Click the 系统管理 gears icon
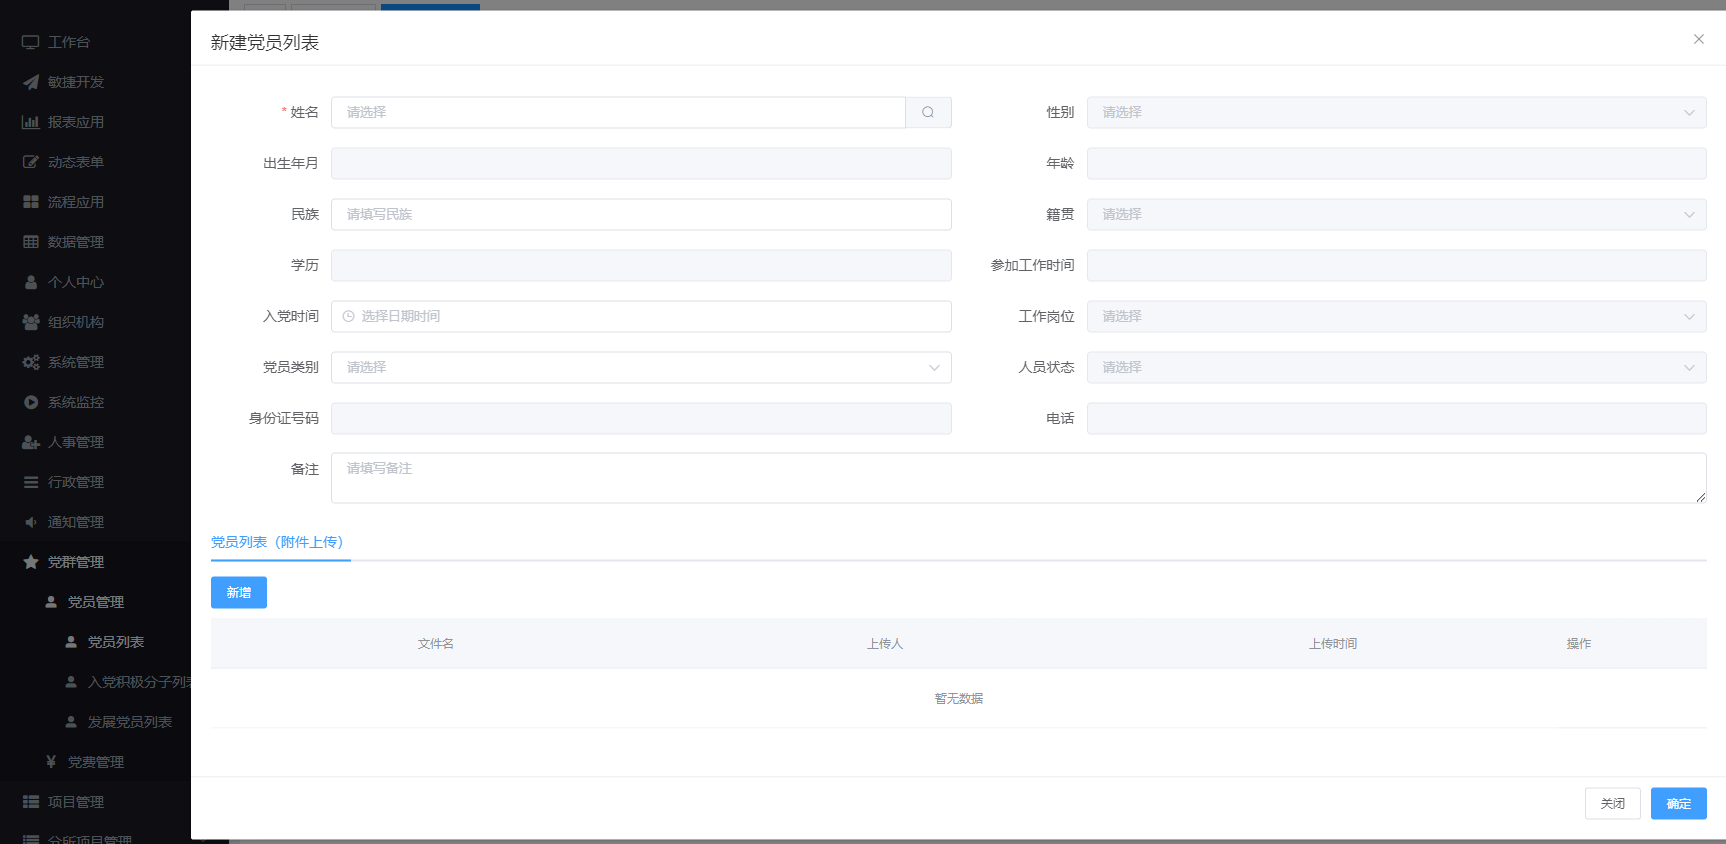This screenshot has height=844, width=1726. coord(31,362)
